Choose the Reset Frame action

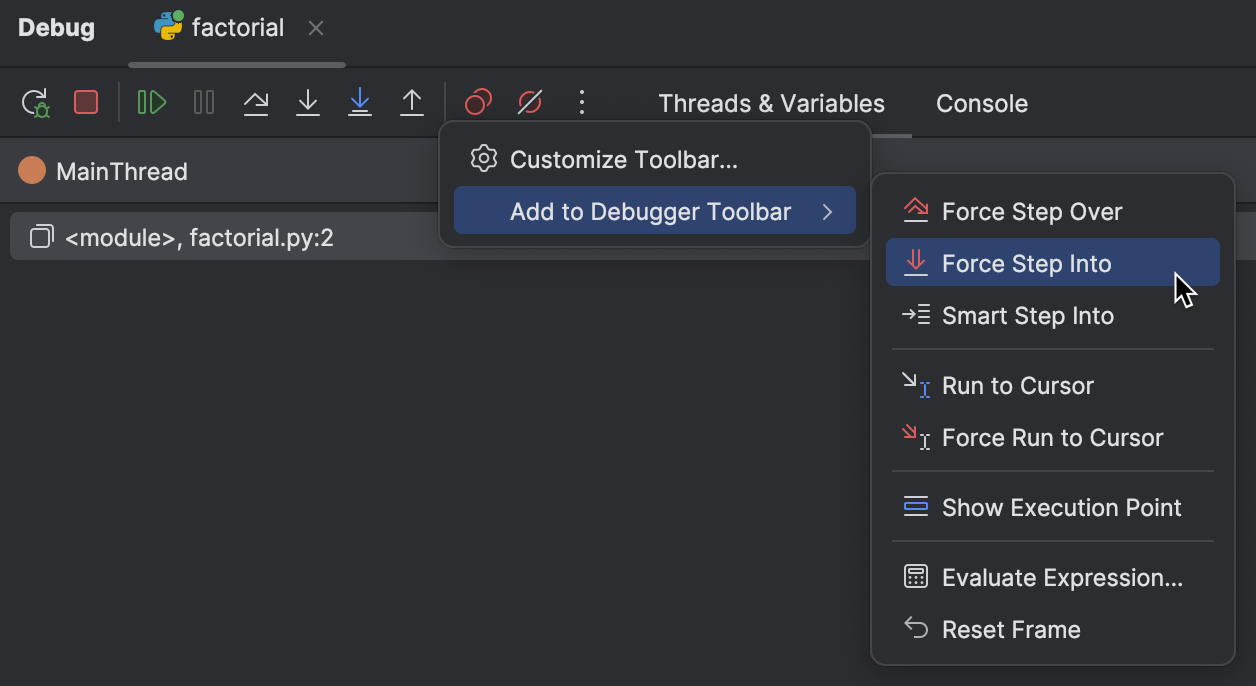[1010, 629]
